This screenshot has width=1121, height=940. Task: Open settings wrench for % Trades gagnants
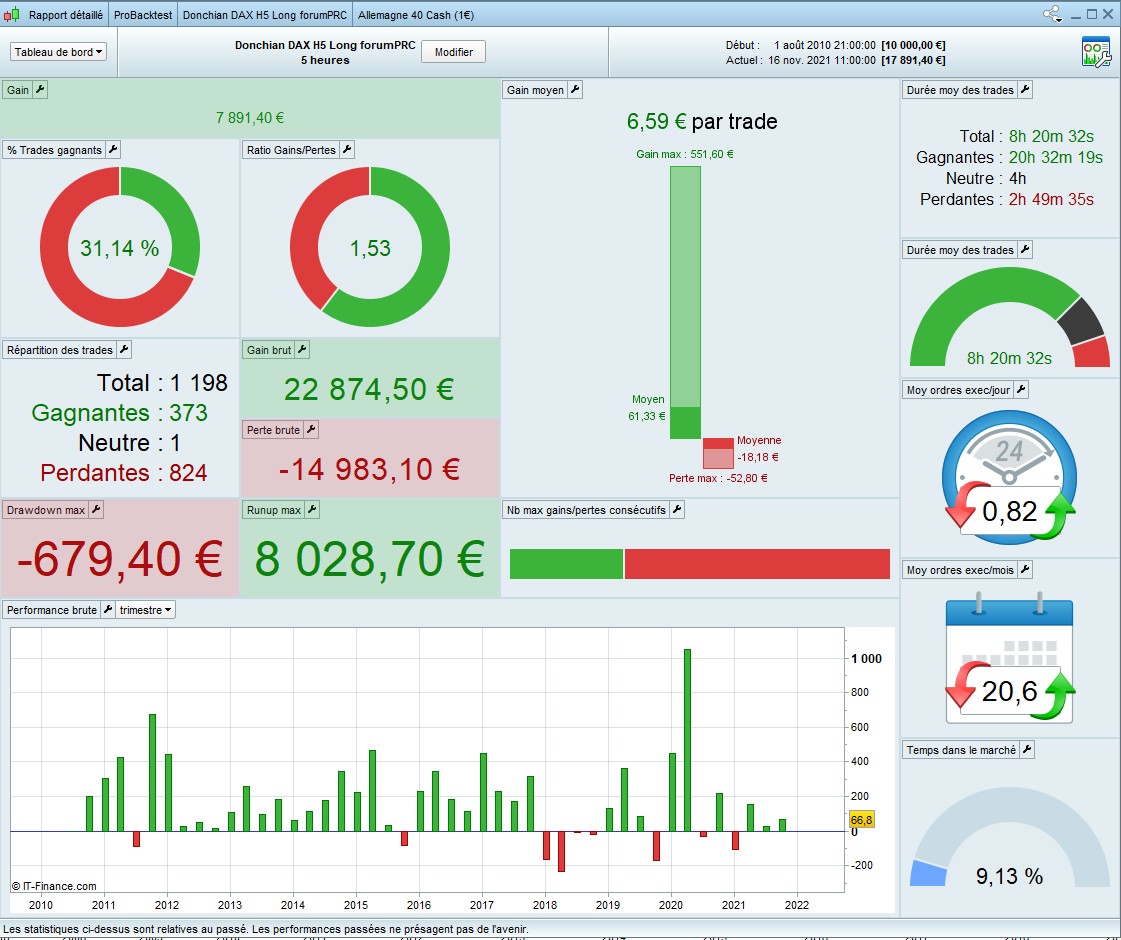pyautogui.click(x=113, y=149)
